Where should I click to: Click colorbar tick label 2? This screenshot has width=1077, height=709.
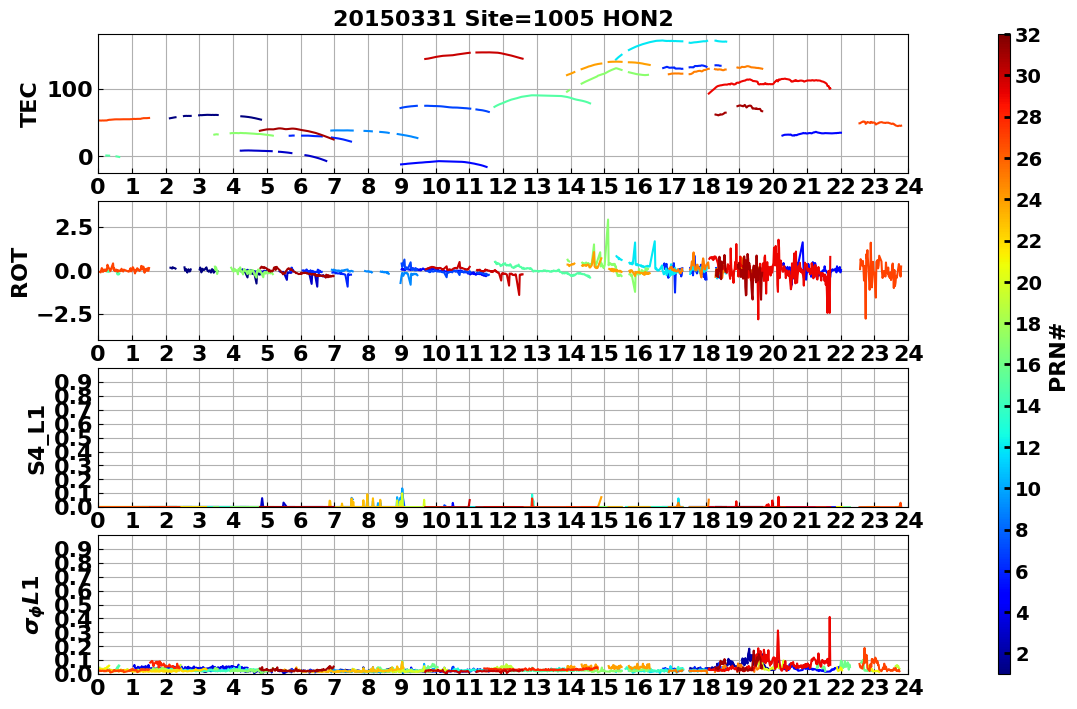[1022, 653]
